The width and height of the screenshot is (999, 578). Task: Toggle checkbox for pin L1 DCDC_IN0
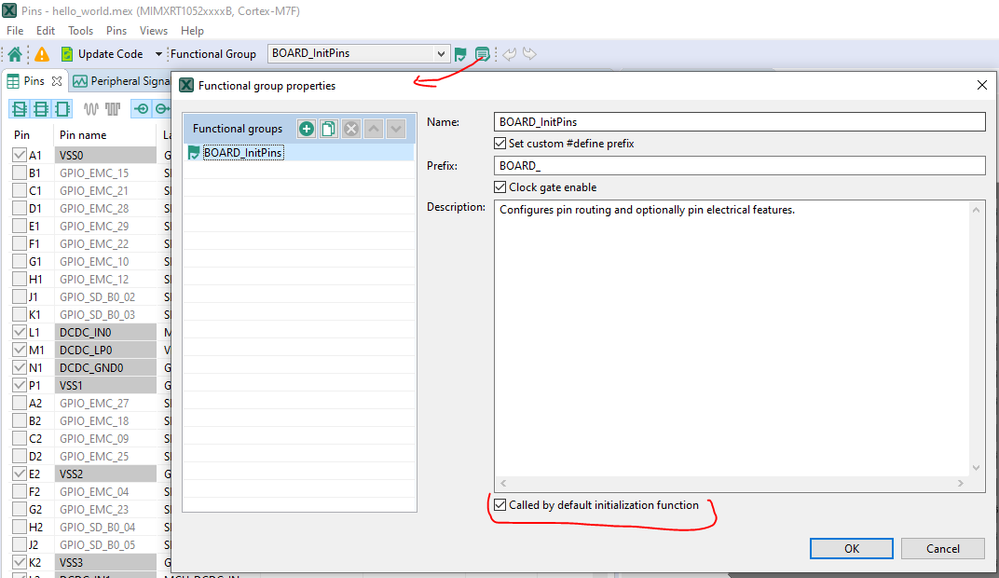[19, 332]
